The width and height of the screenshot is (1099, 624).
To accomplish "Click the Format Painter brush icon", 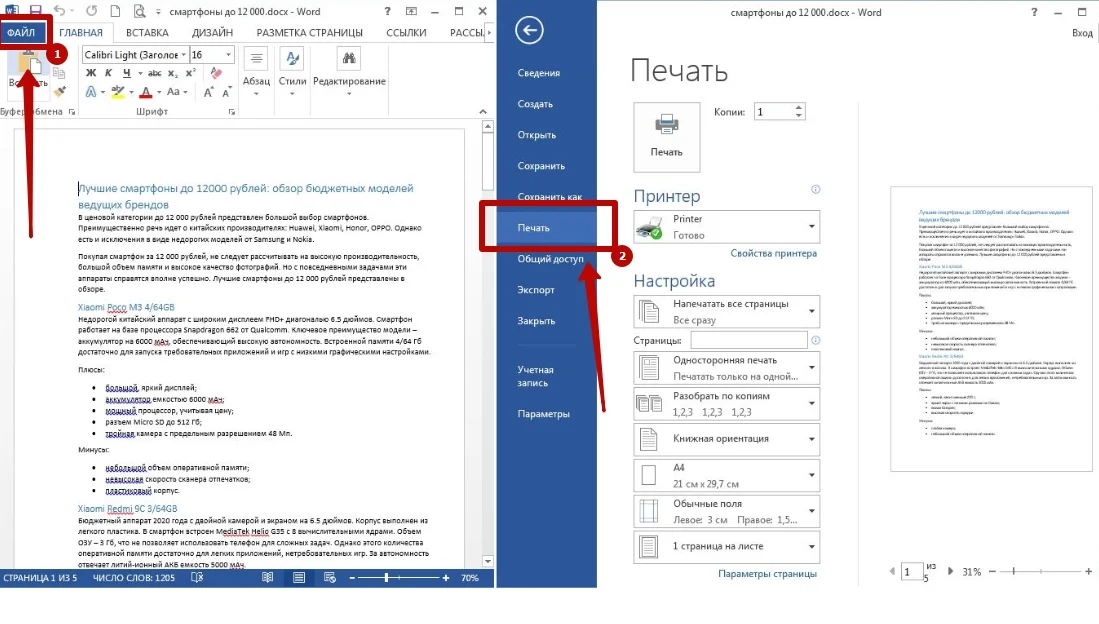I will tap(60, 91).
